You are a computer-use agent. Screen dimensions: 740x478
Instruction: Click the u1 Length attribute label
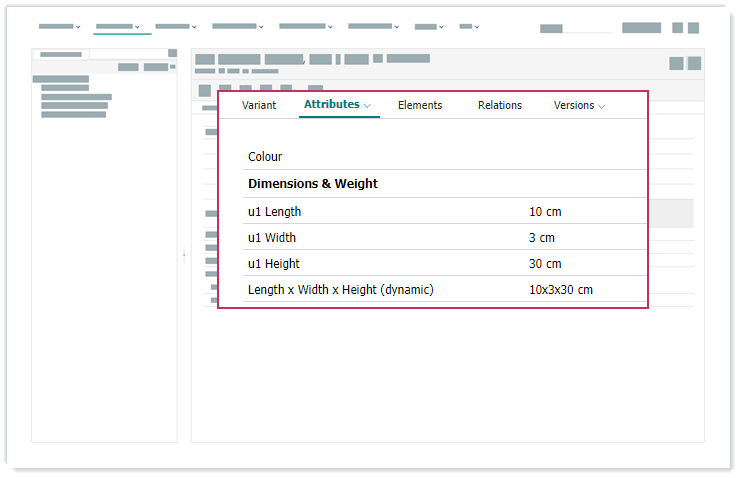[274, 212]
